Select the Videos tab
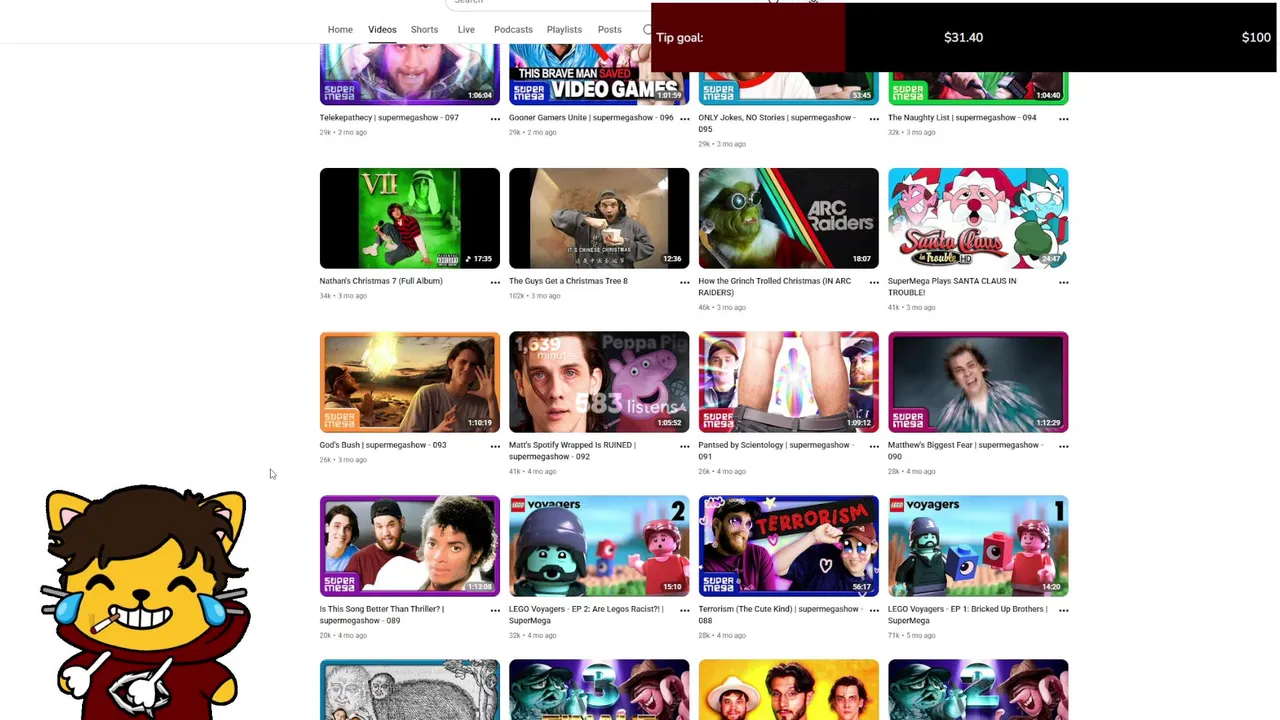Viewport: 1280px width, 720px height. 382,30
